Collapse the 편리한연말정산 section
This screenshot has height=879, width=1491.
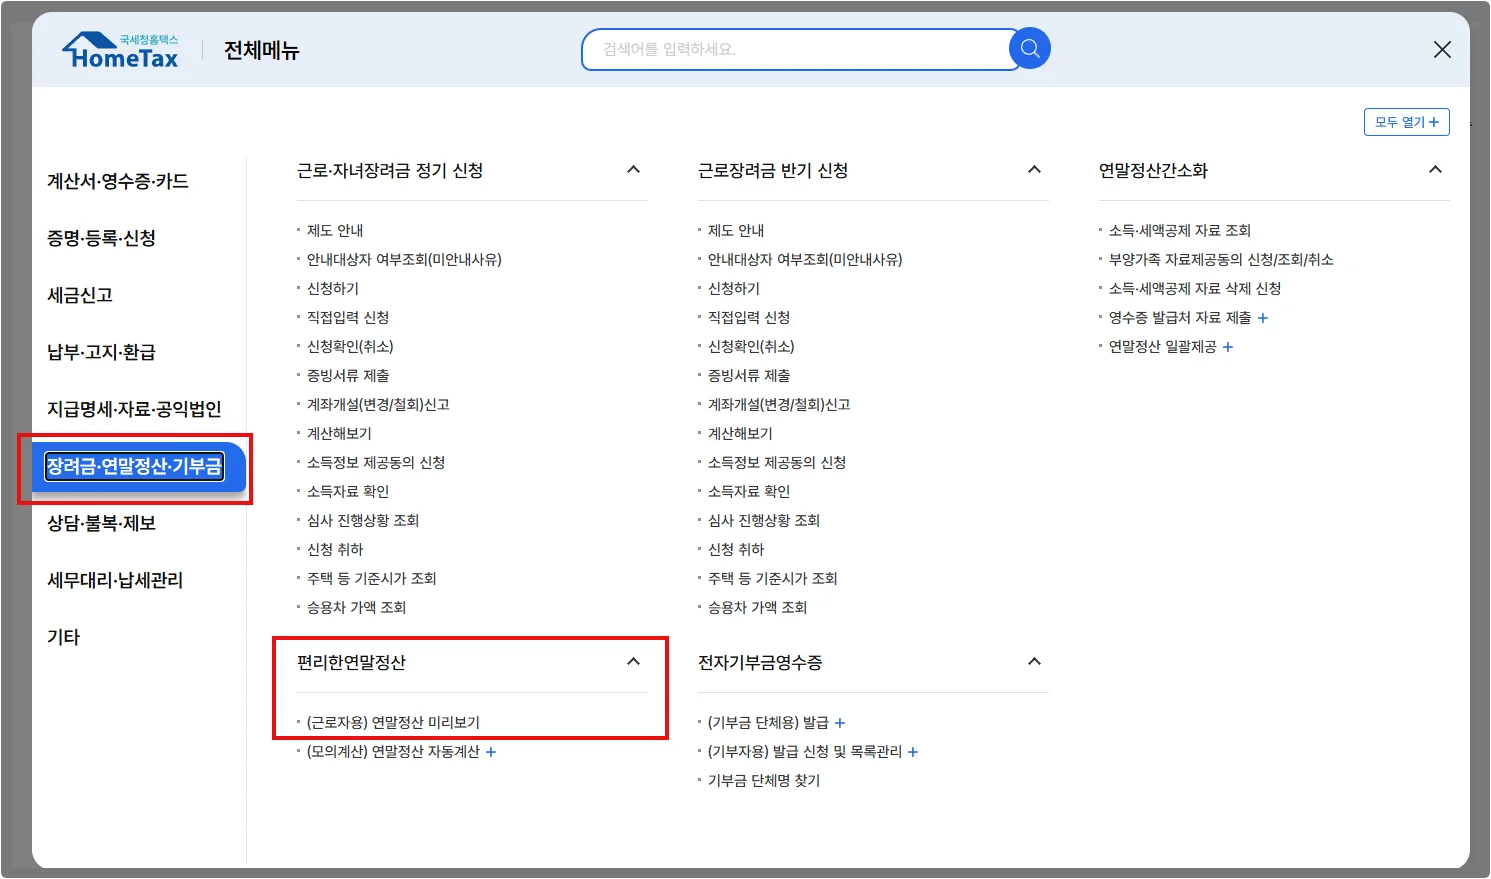click(x=633, y=662)
